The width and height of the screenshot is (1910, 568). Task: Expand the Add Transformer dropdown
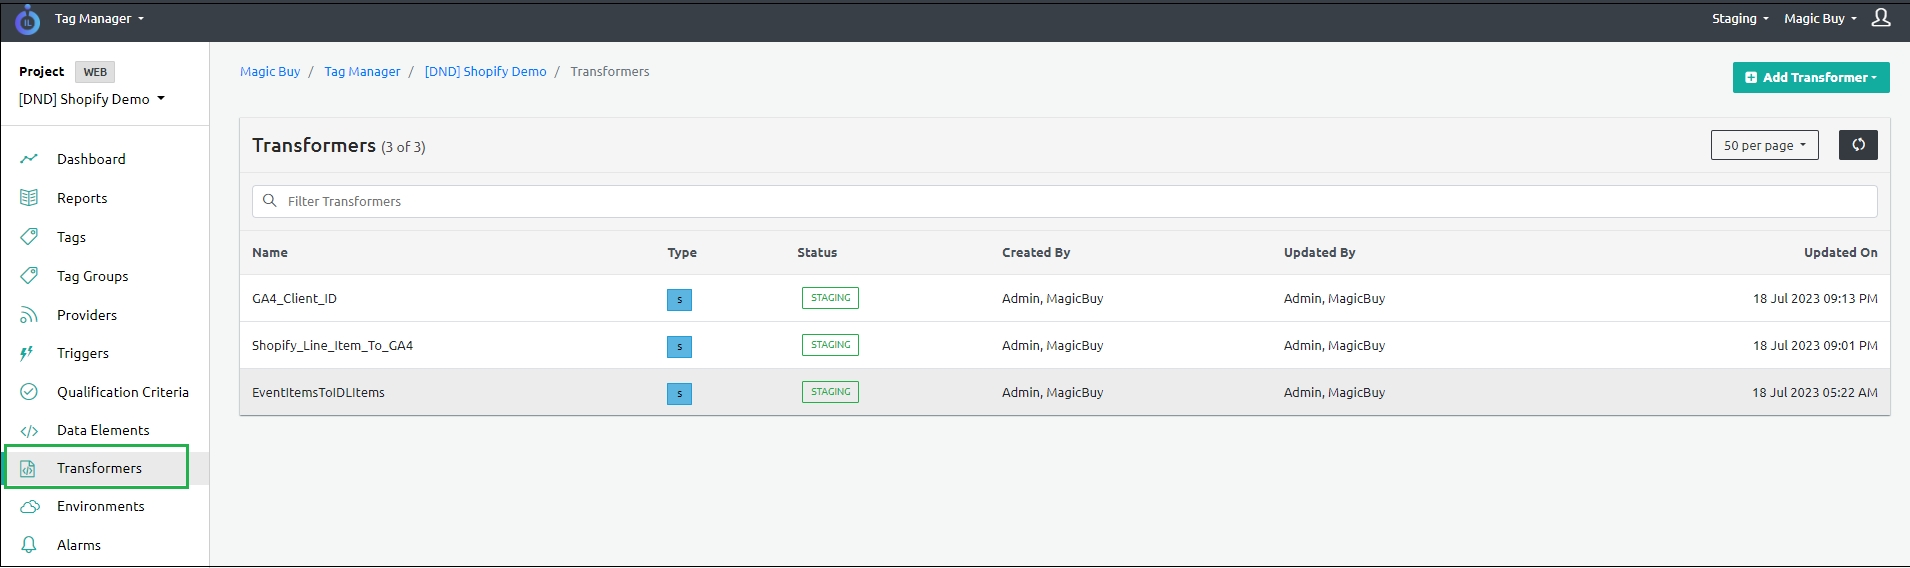pos(1810,77)
